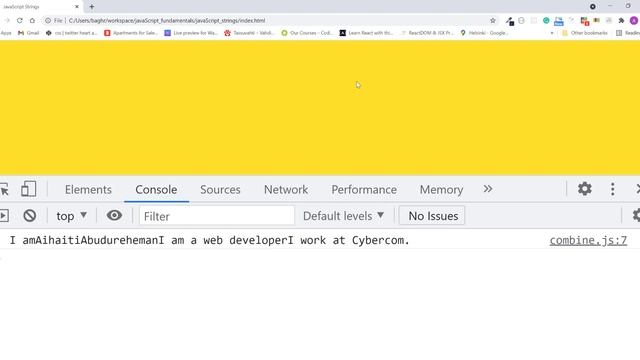Click the console log output text
Screen dimensions: 640x360
pos(209,240)
